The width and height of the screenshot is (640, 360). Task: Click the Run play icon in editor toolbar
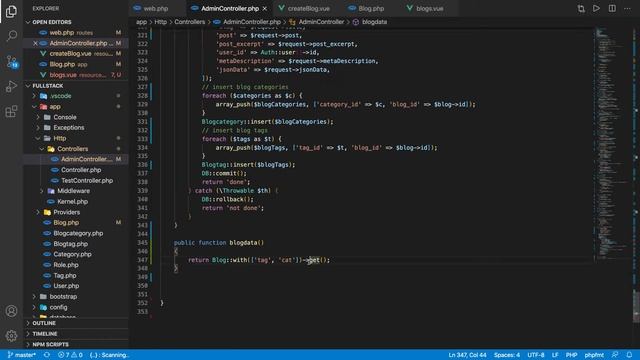click(596, 8)
